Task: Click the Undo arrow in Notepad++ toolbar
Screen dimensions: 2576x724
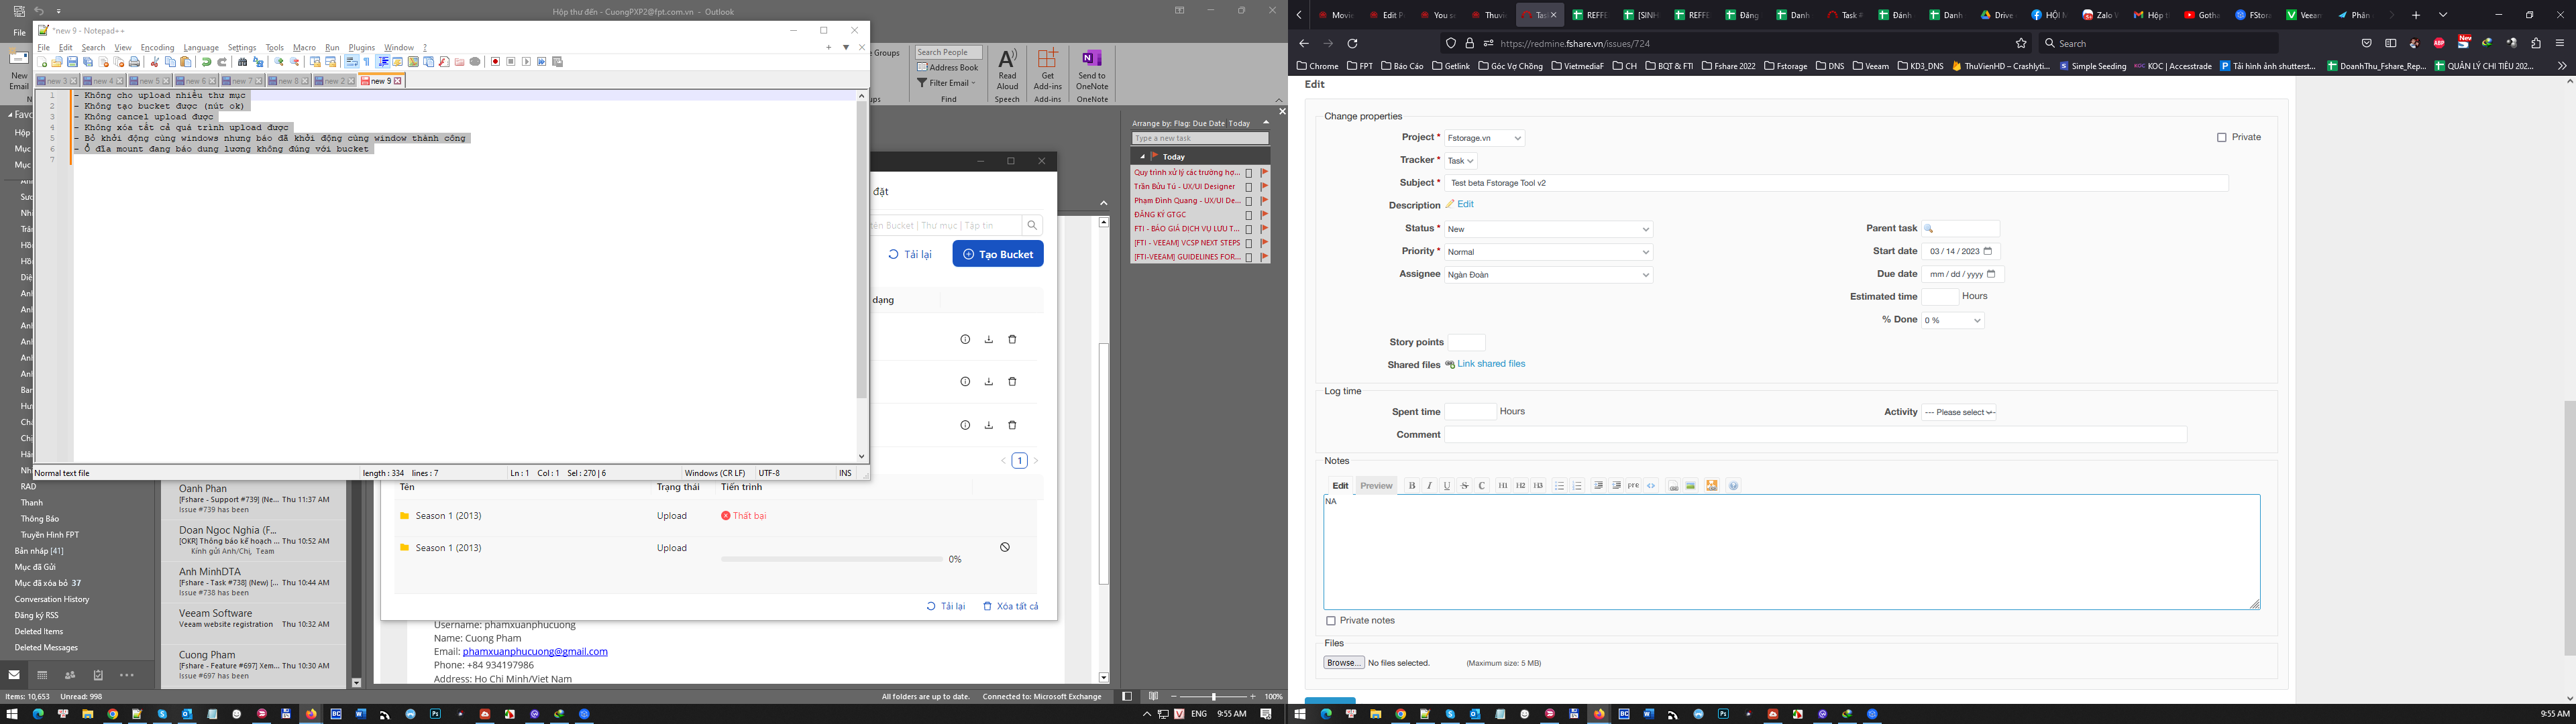Action: (x=207, y=62)
